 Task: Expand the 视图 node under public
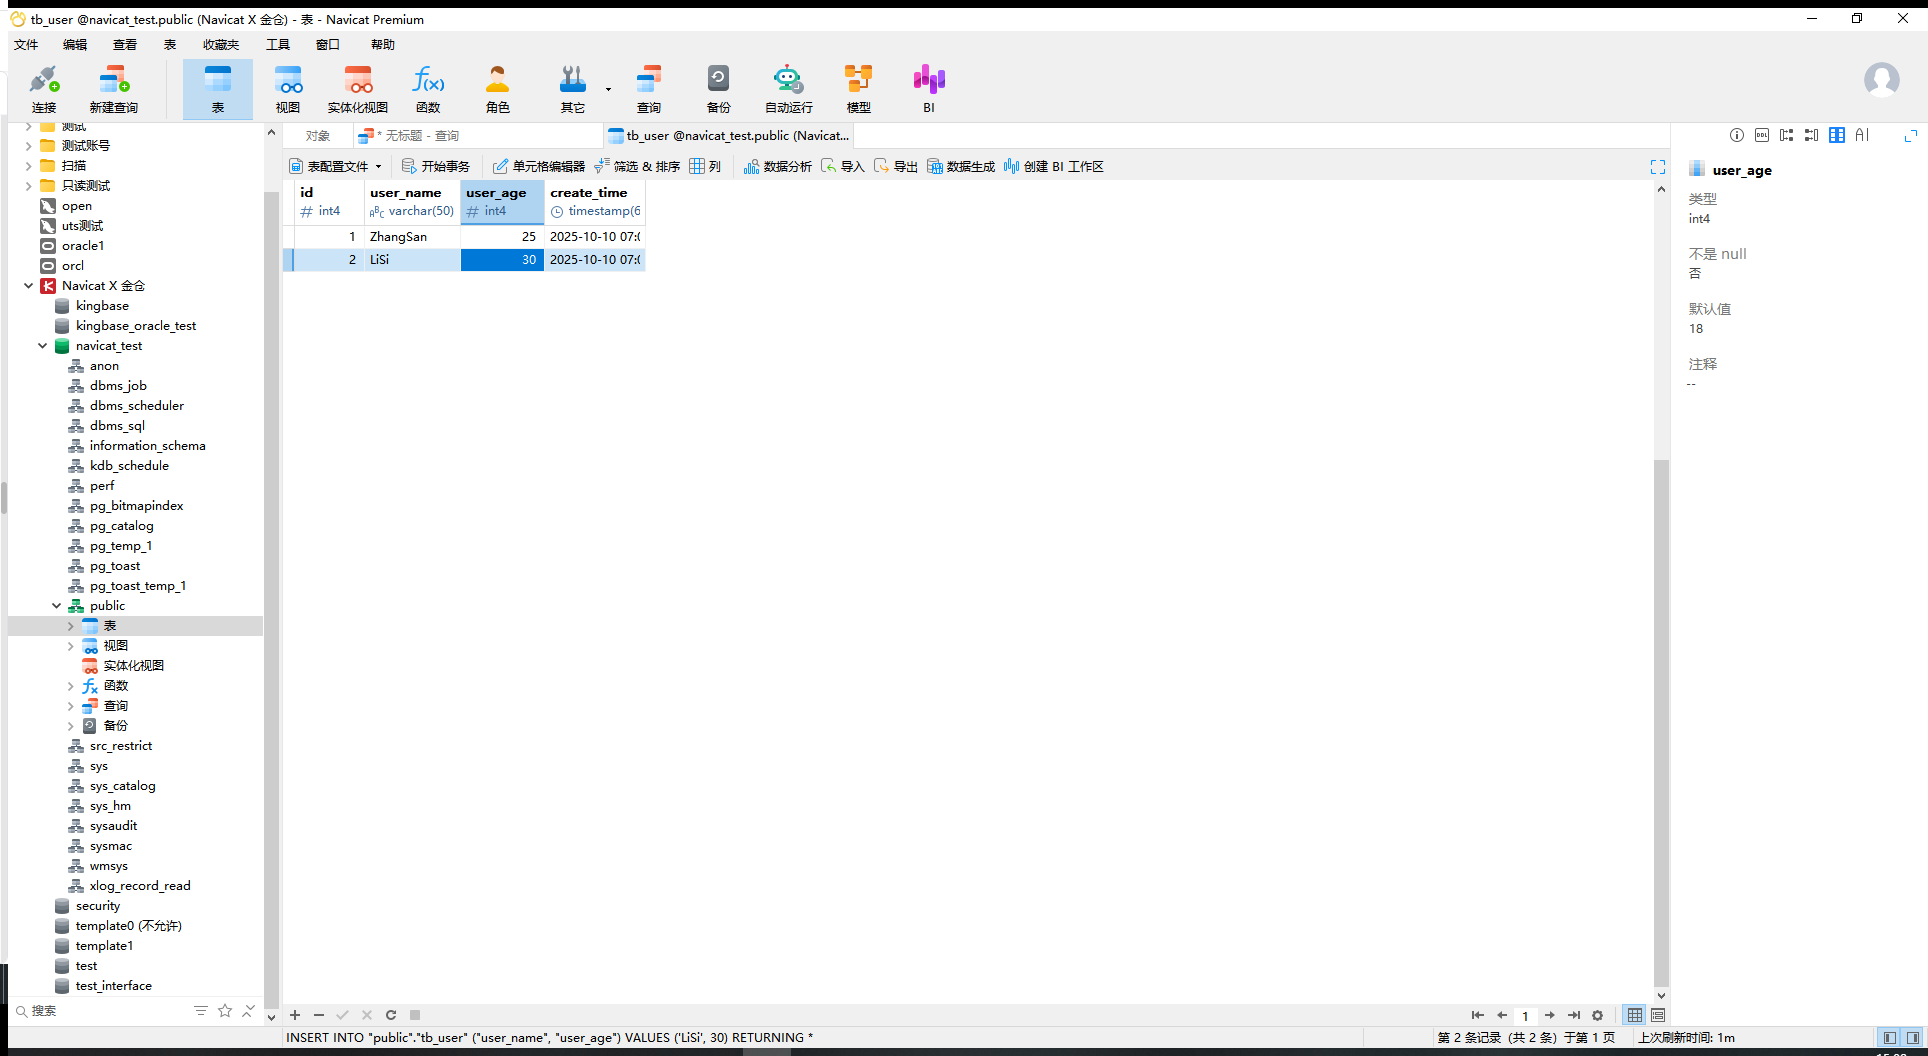point(70,646)
